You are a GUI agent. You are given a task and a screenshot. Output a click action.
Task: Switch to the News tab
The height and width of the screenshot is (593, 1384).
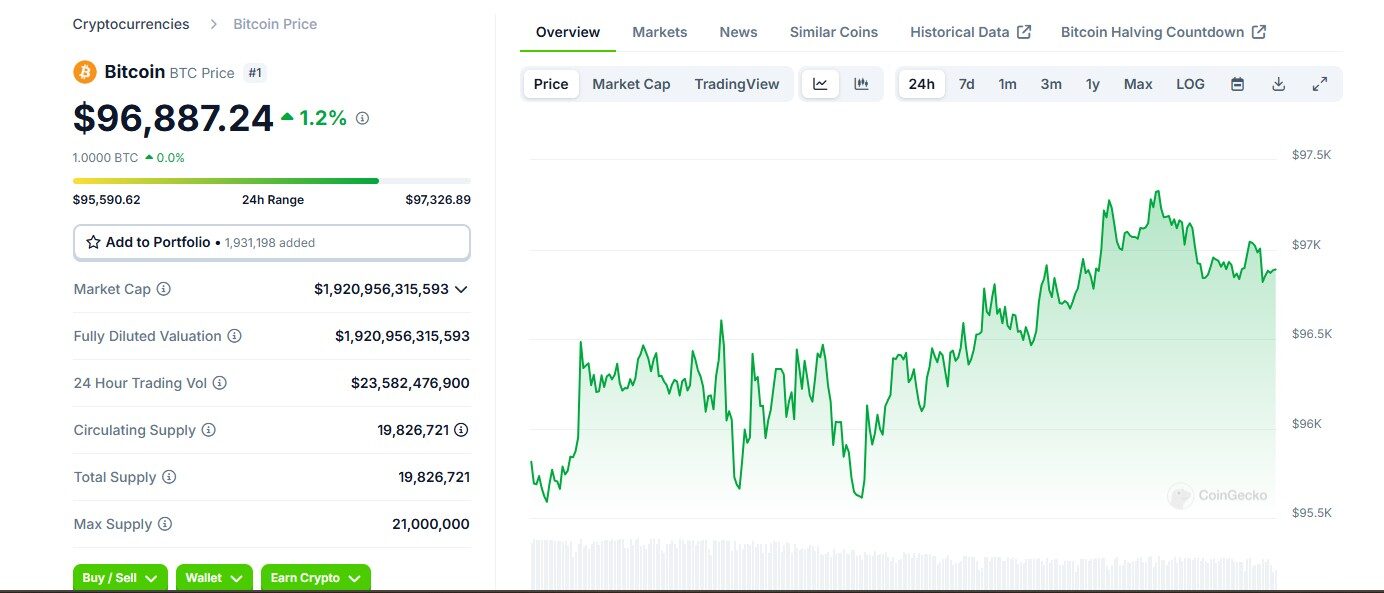coord(738,32)
